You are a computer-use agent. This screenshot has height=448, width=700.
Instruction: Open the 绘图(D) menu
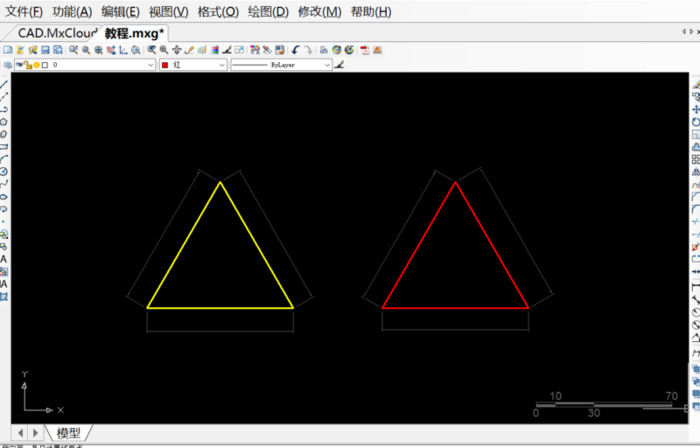267,12
